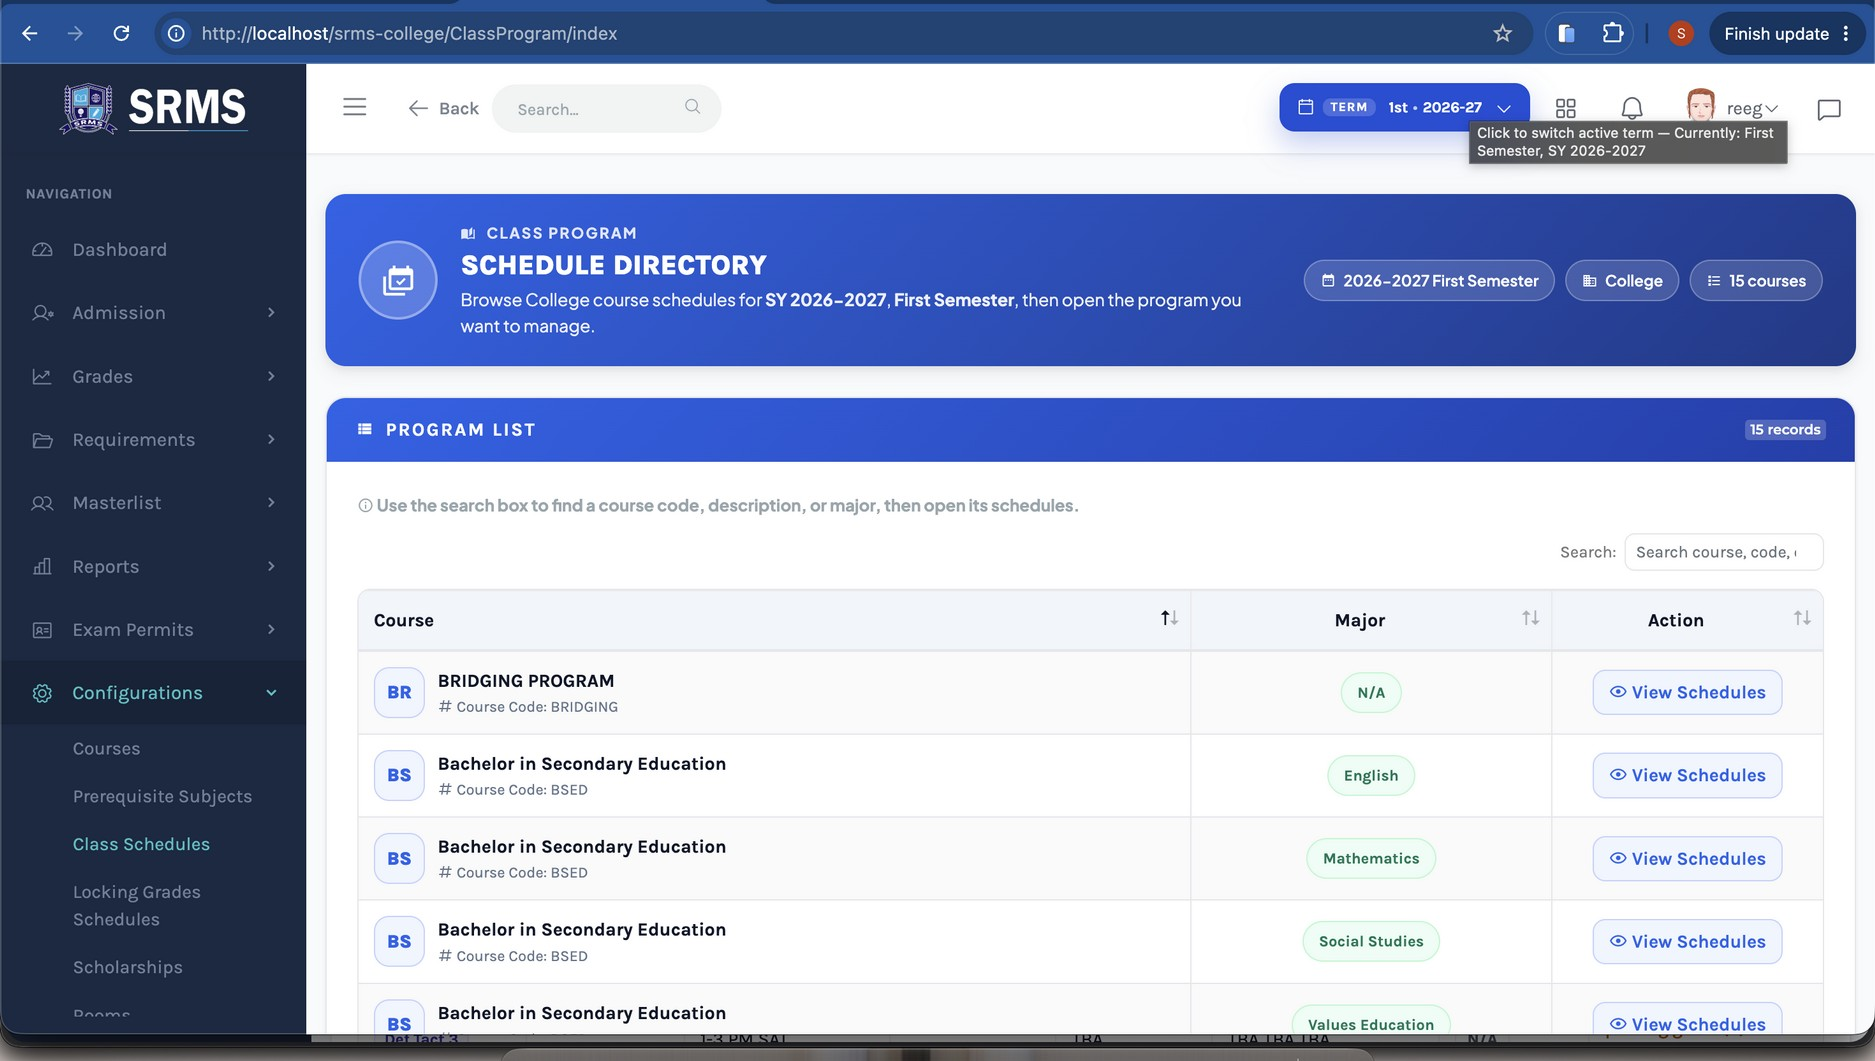Click the 2026-2027 First Semester badge
Viewport: 1875px width, 1061px height.
point(1429,281)
